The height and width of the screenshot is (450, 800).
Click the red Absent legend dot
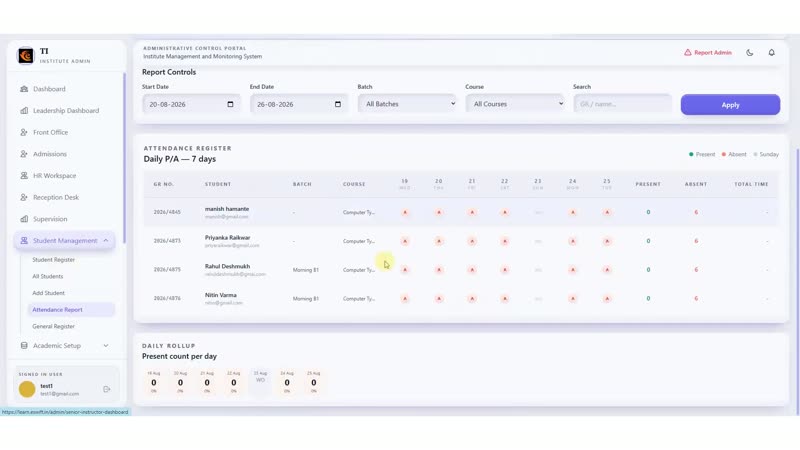pos(723,154)
